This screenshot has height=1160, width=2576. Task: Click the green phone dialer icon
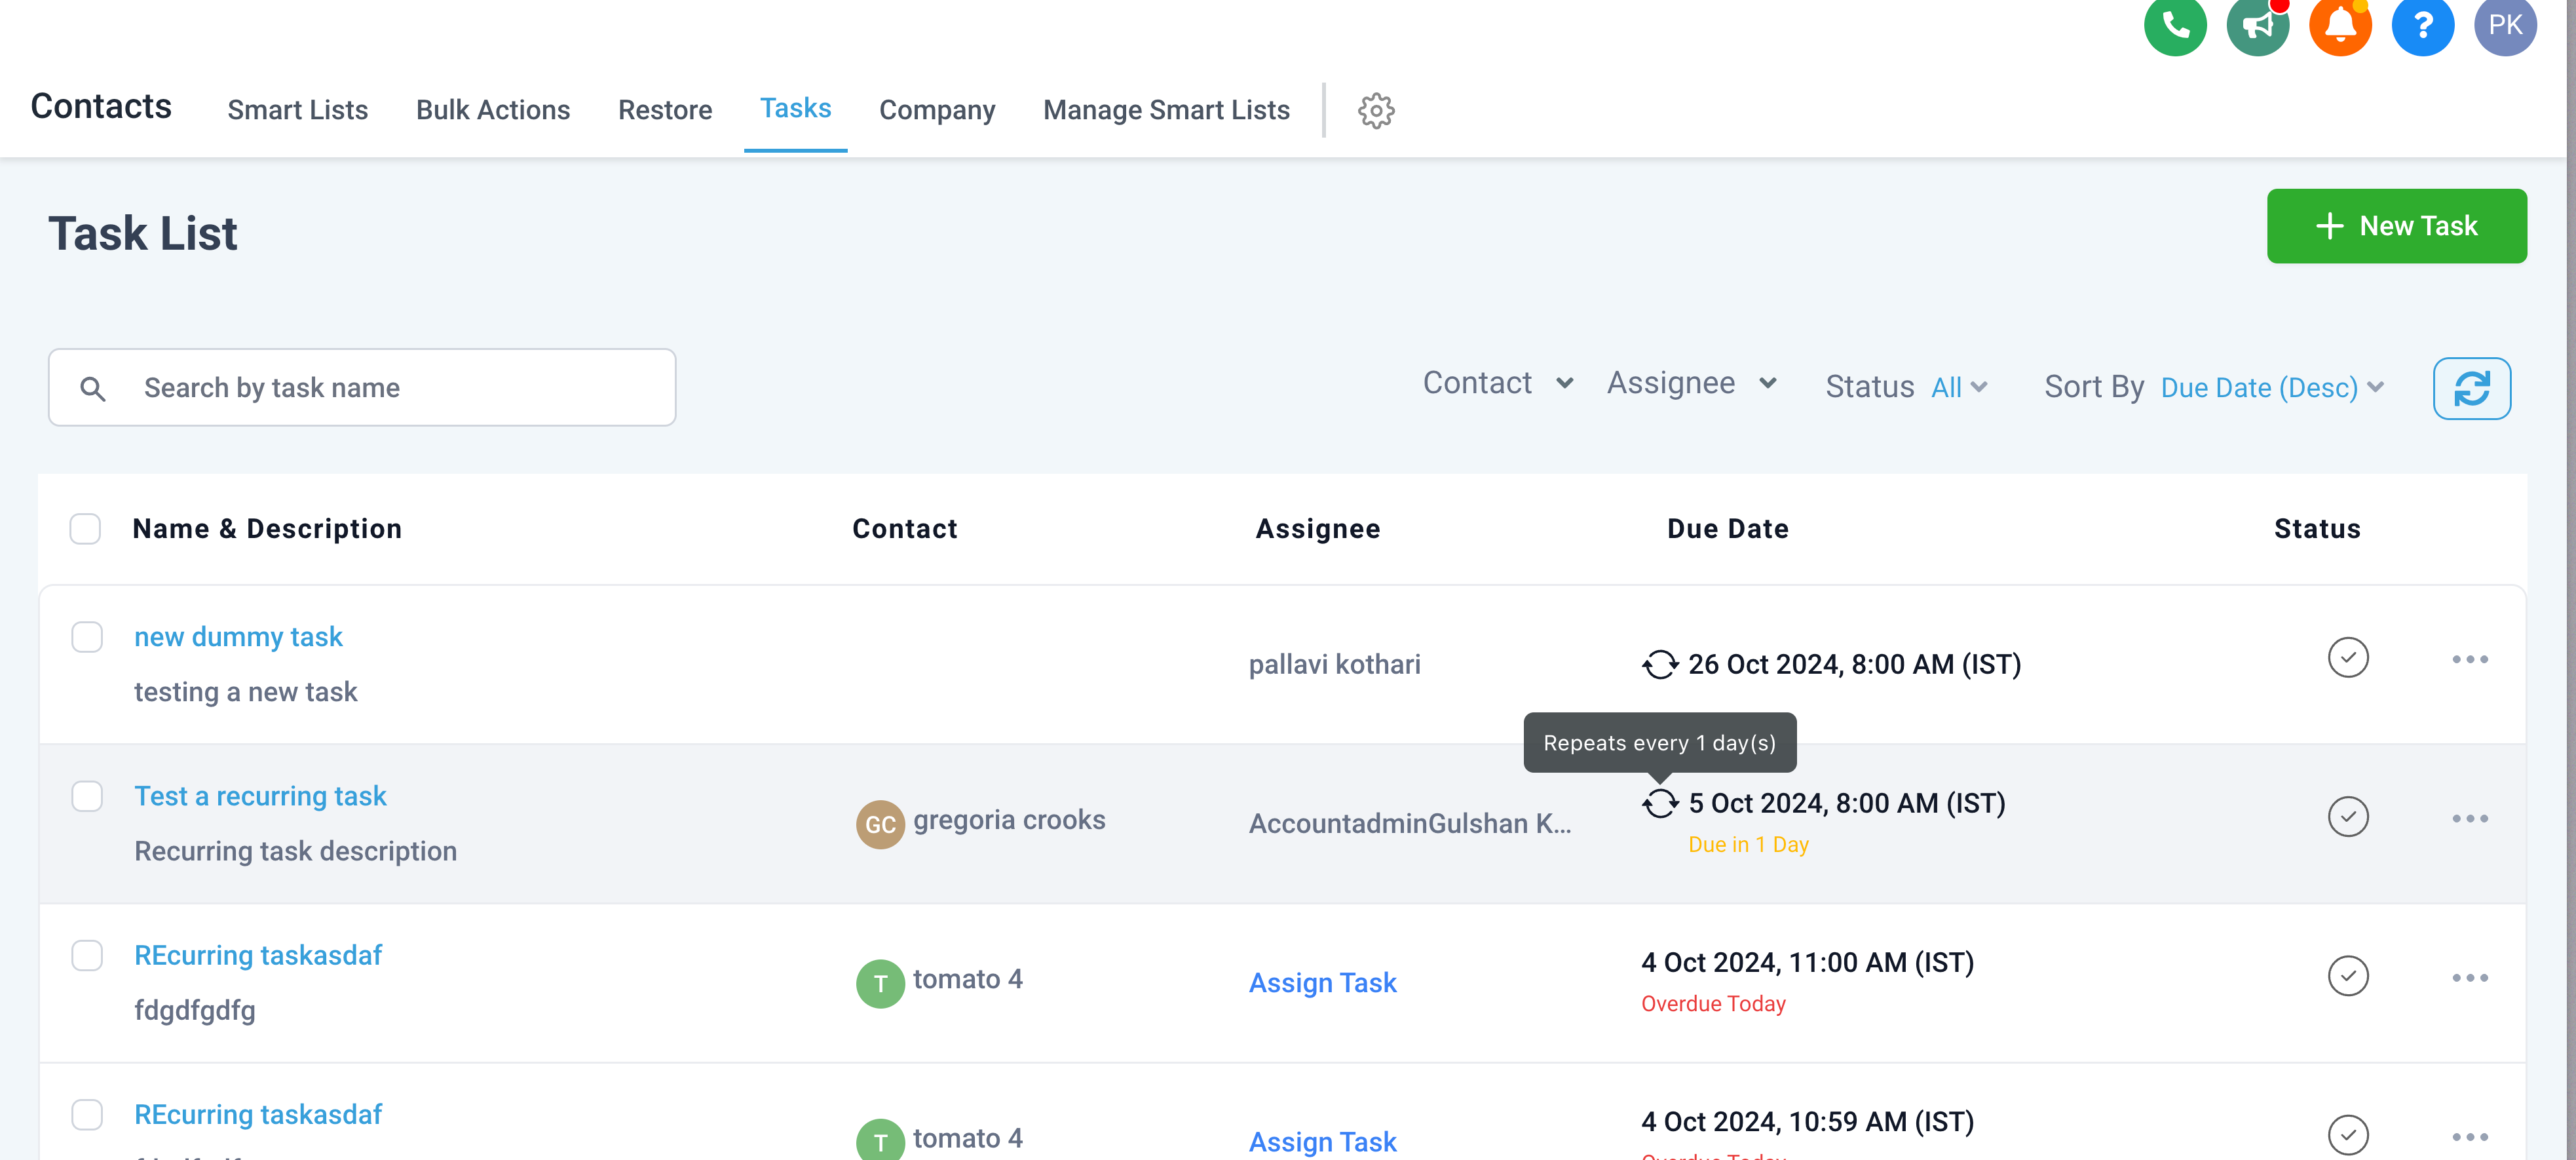[x=2175, y=24]
